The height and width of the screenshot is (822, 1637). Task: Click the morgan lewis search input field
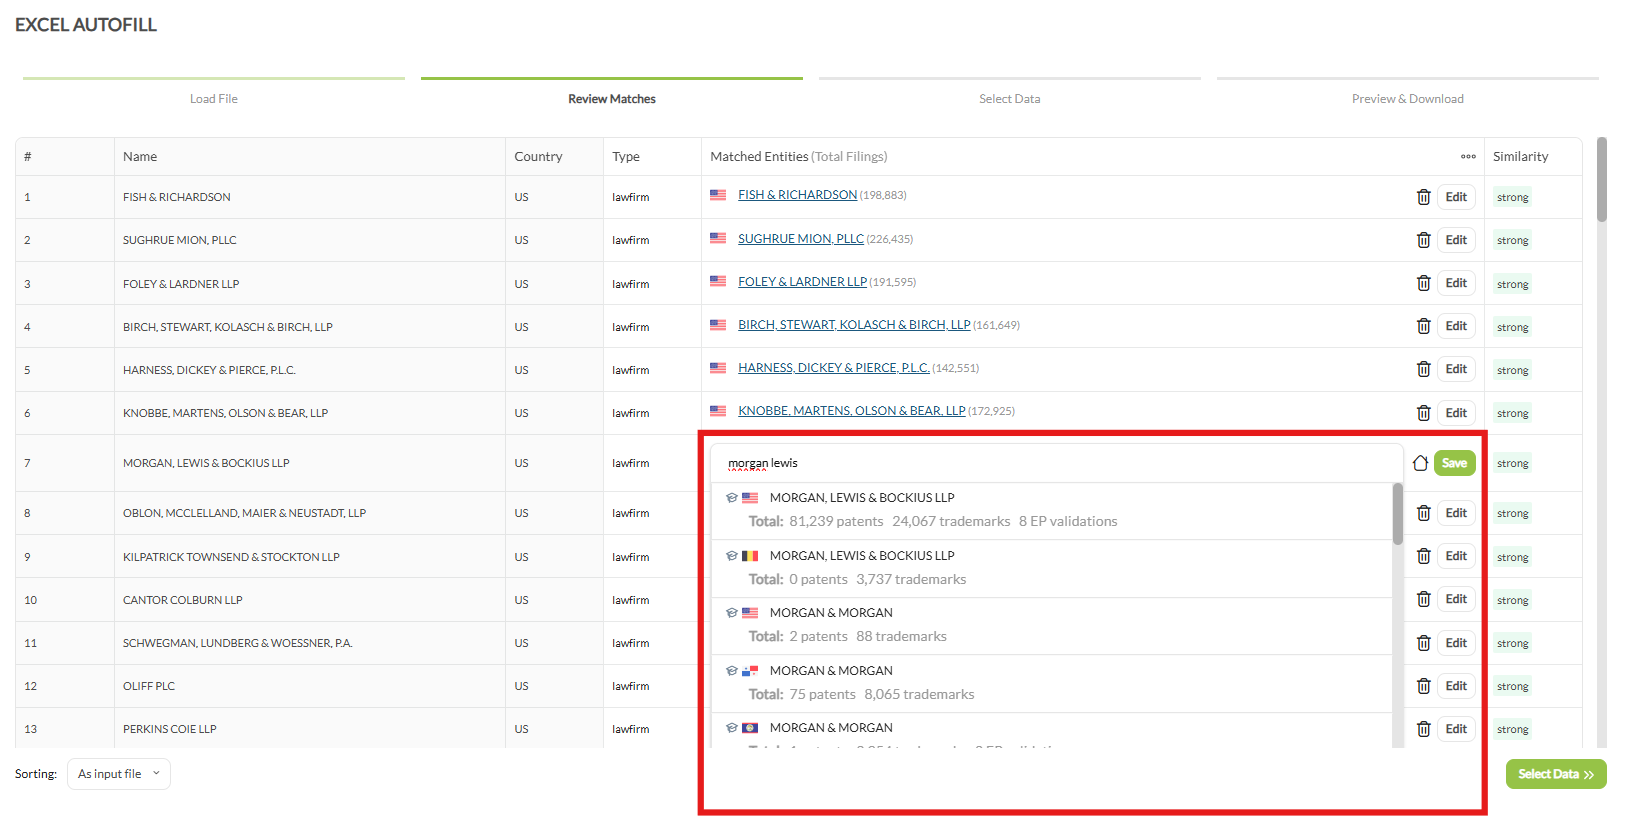pos(1057,463)
